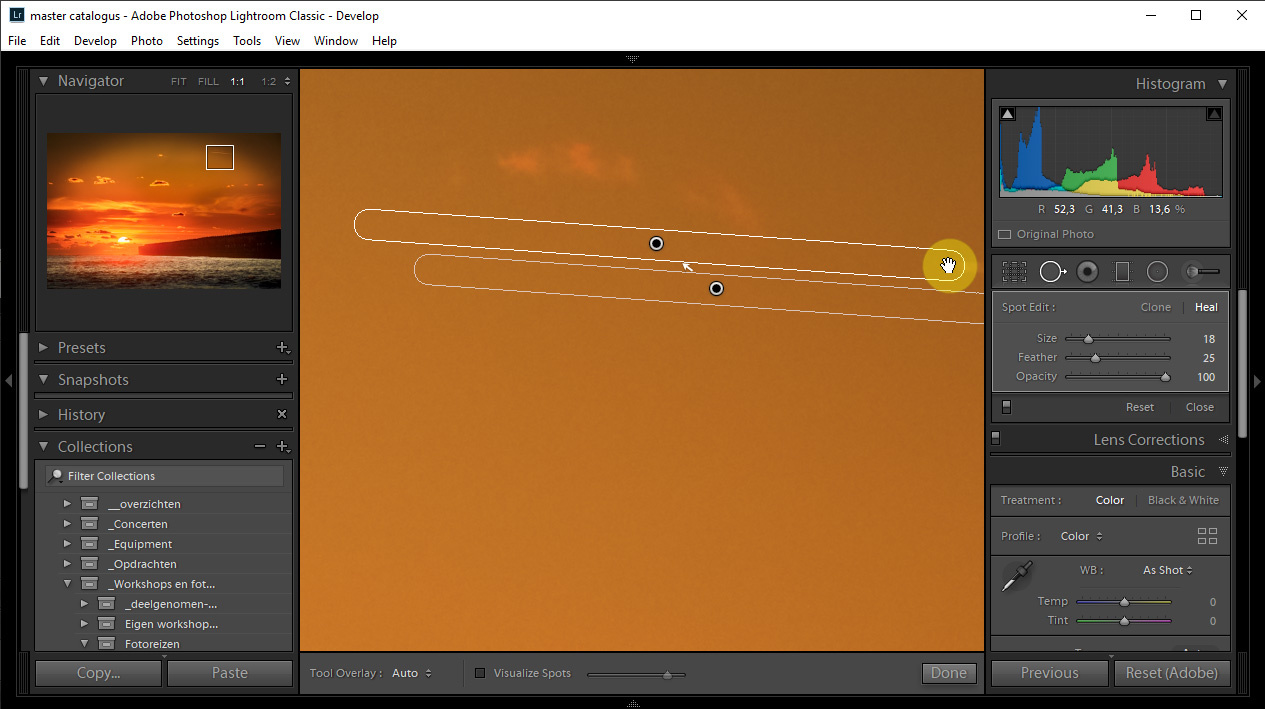Click the Copy... button
Screen dimensions: 1265x709
98,673
